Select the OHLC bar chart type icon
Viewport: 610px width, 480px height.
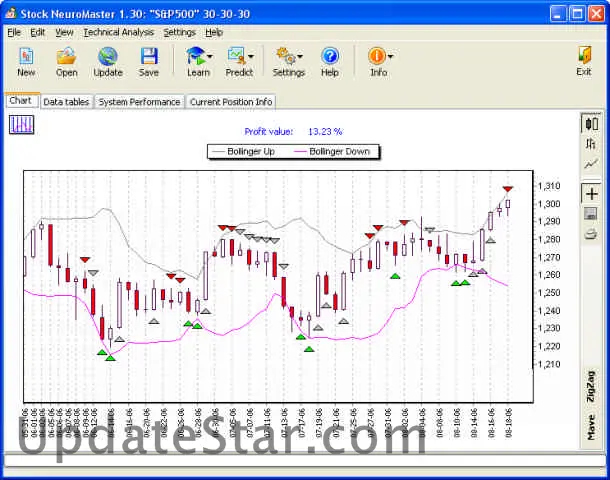pyautogui.click(x=591, y=144)
